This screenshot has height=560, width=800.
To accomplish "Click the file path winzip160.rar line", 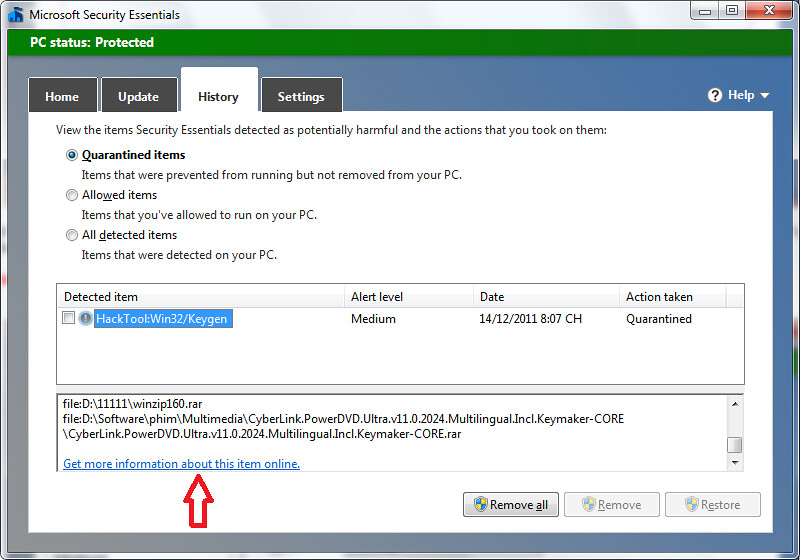I will pyautogui.click(x=133, y=404).
